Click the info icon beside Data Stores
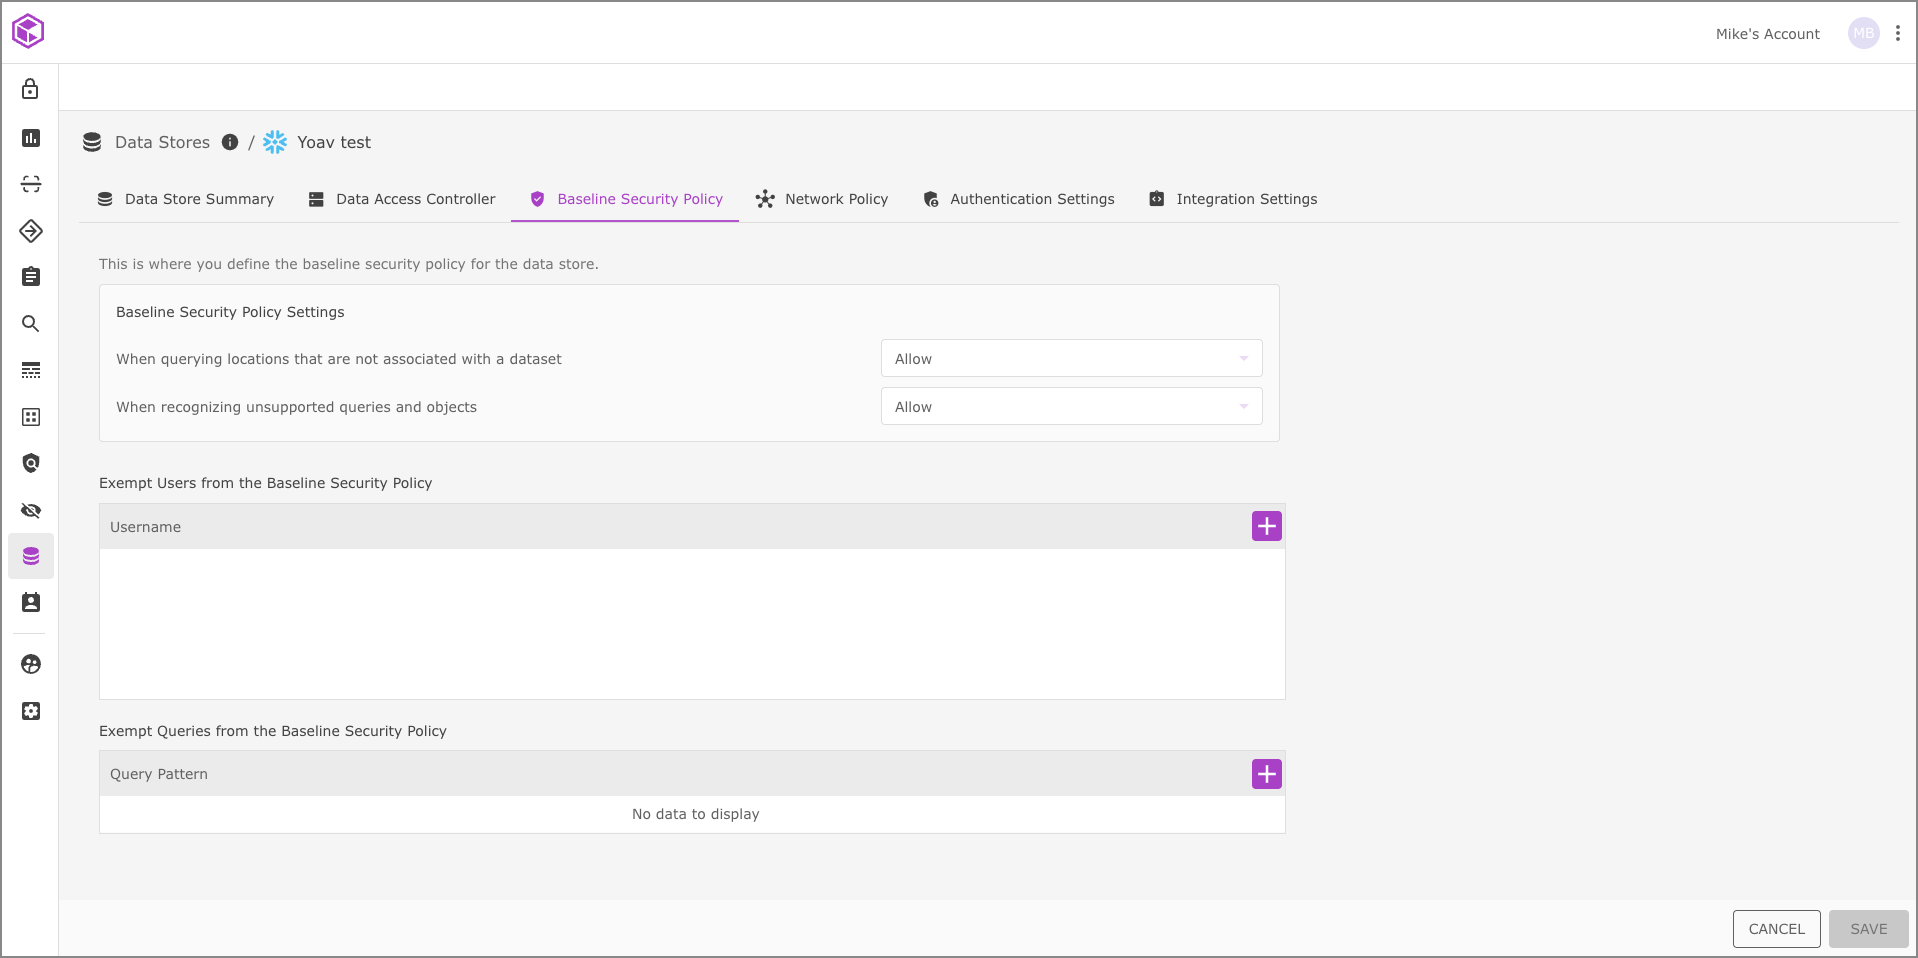The width and height of the screenshot is (1918, 958). 230,142
